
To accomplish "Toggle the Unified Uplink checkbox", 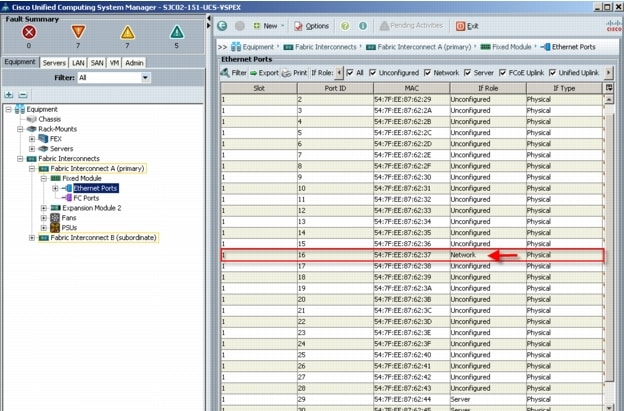I will (x=552, y=73).
